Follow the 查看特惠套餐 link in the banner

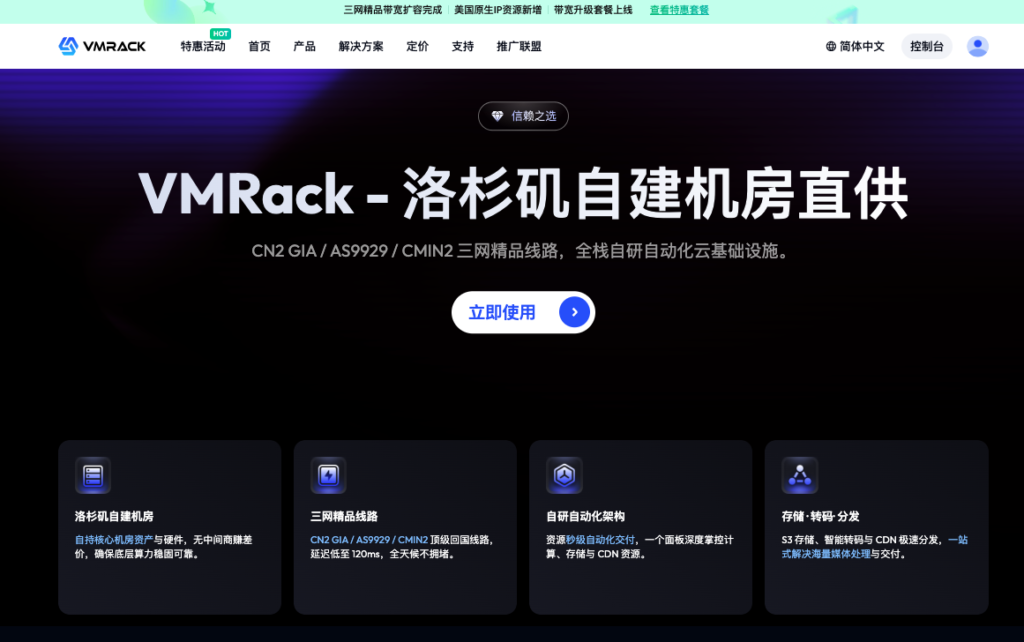pos(679,10)
